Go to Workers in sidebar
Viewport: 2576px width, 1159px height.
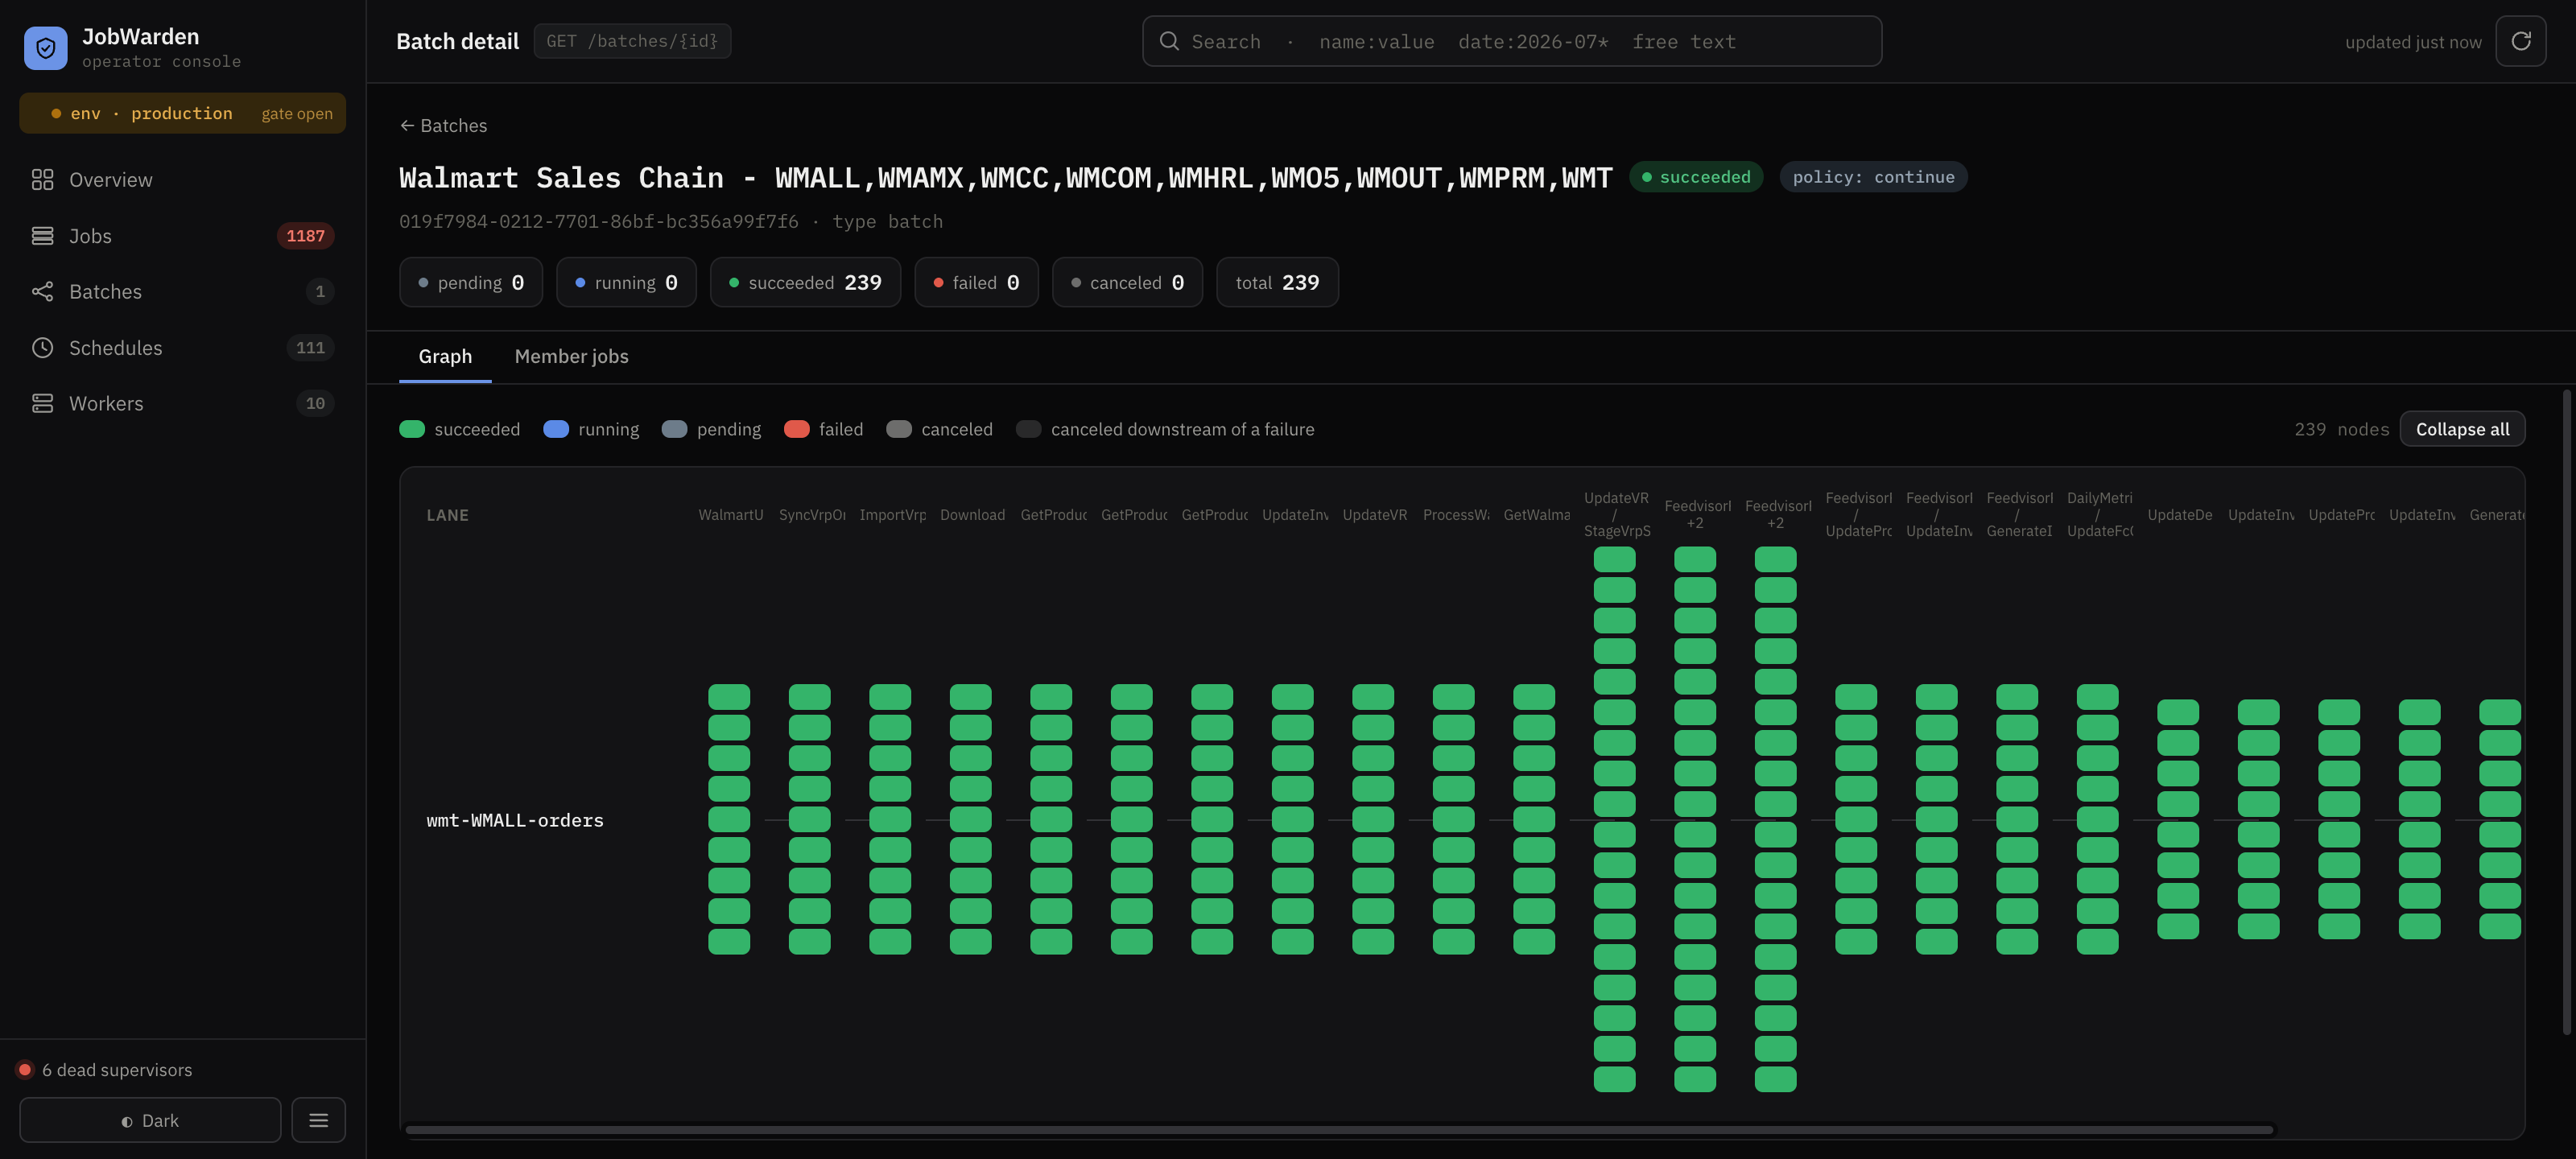pyautogui.click(x=182, y=403)
